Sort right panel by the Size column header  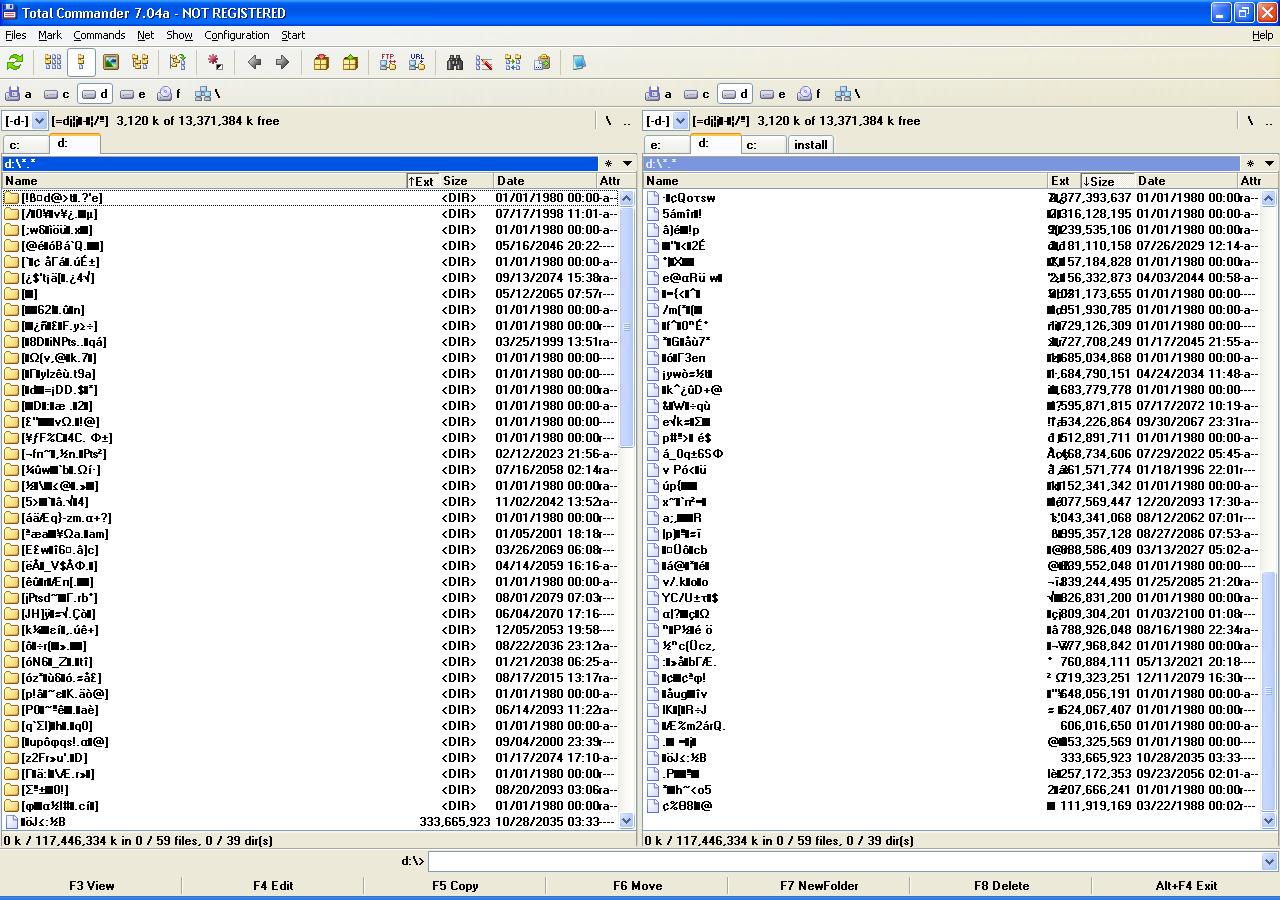tap(1107, 181)
